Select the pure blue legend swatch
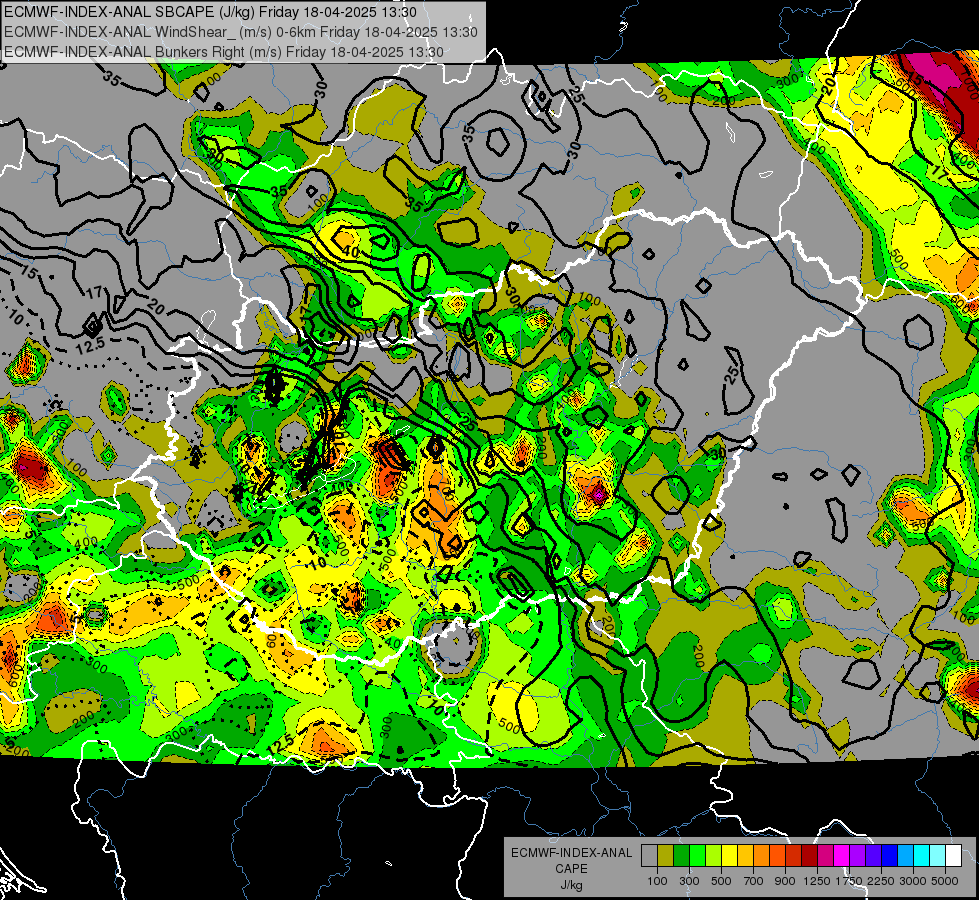979x900 pixels. tap(890, 855)
